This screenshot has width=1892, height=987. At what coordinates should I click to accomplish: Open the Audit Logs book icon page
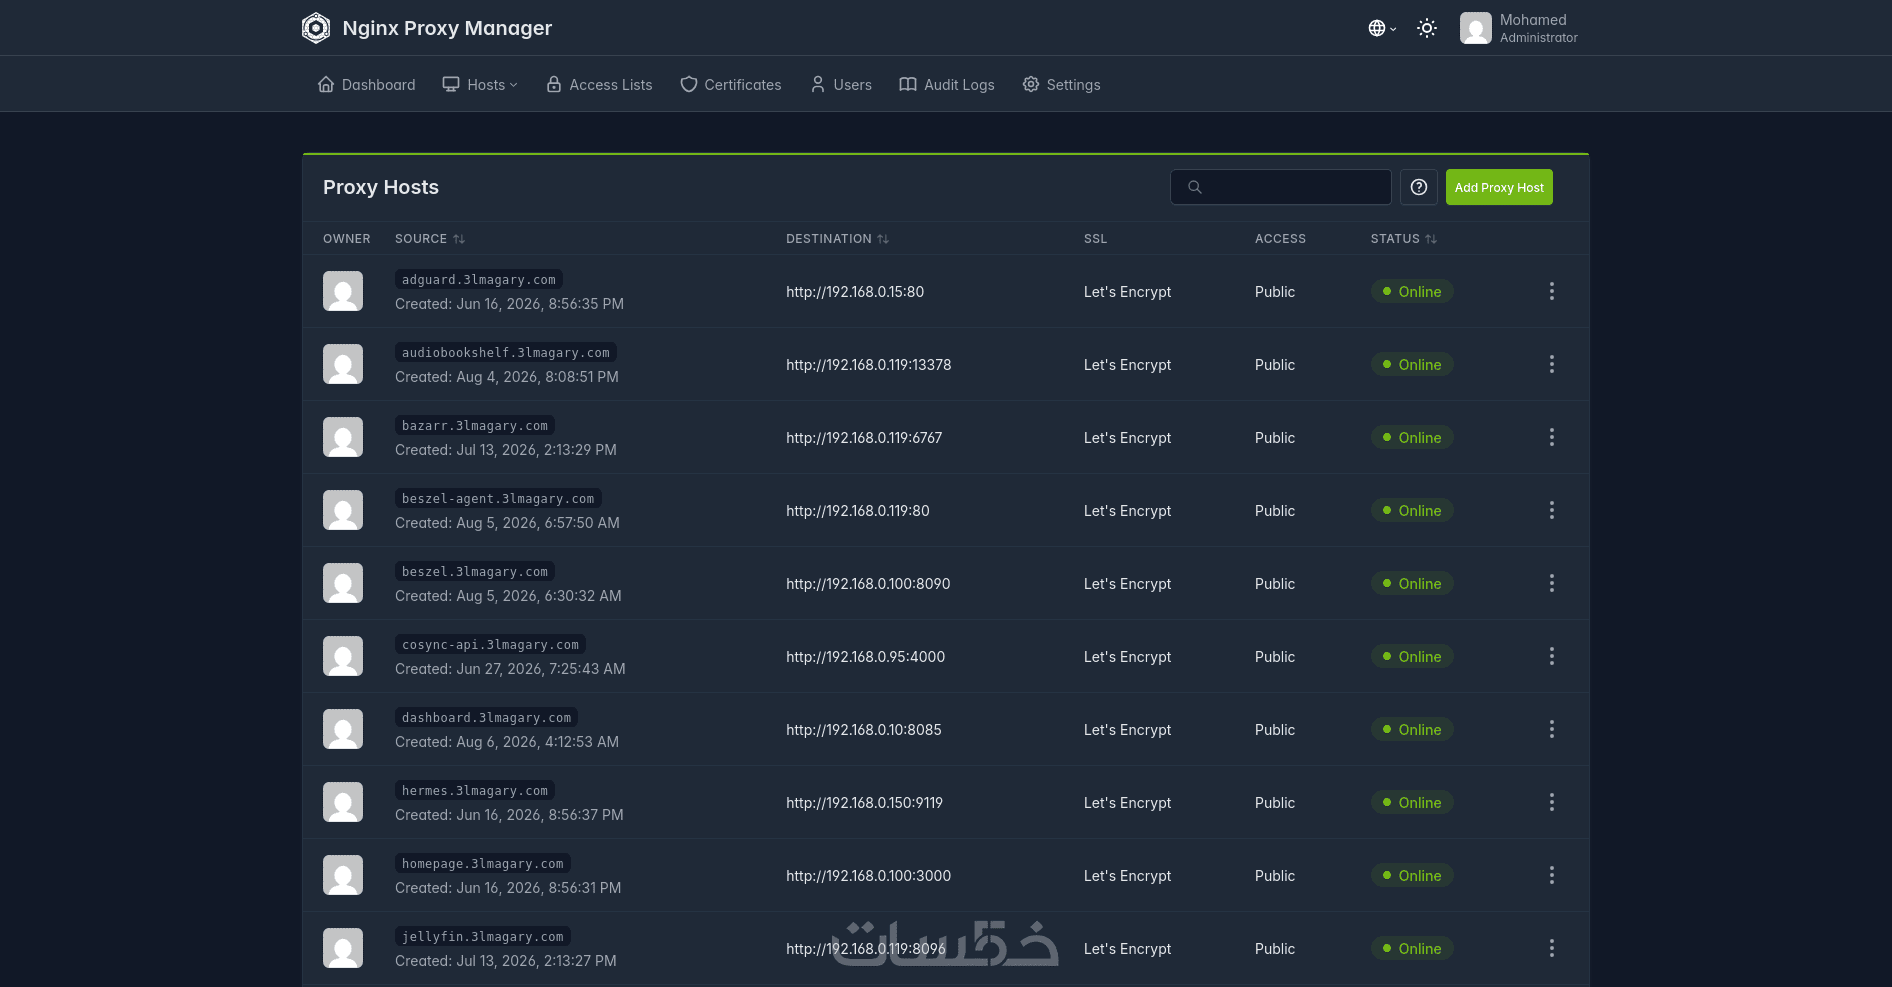(908, 84)
